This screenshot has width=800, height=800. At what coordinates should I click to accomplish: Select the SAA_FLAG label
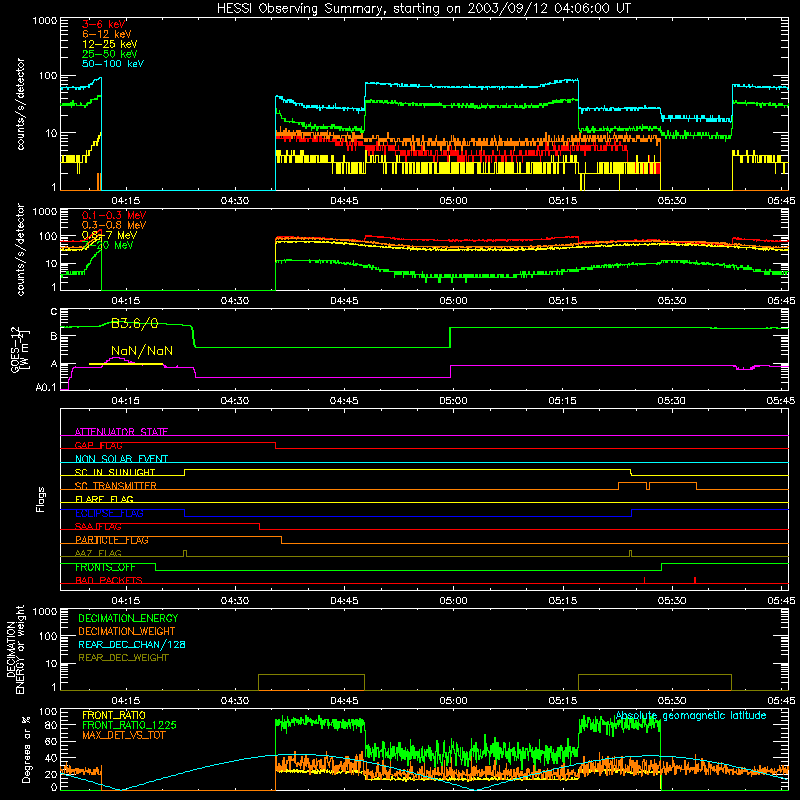pyautogui.click(x=98, y=526)
